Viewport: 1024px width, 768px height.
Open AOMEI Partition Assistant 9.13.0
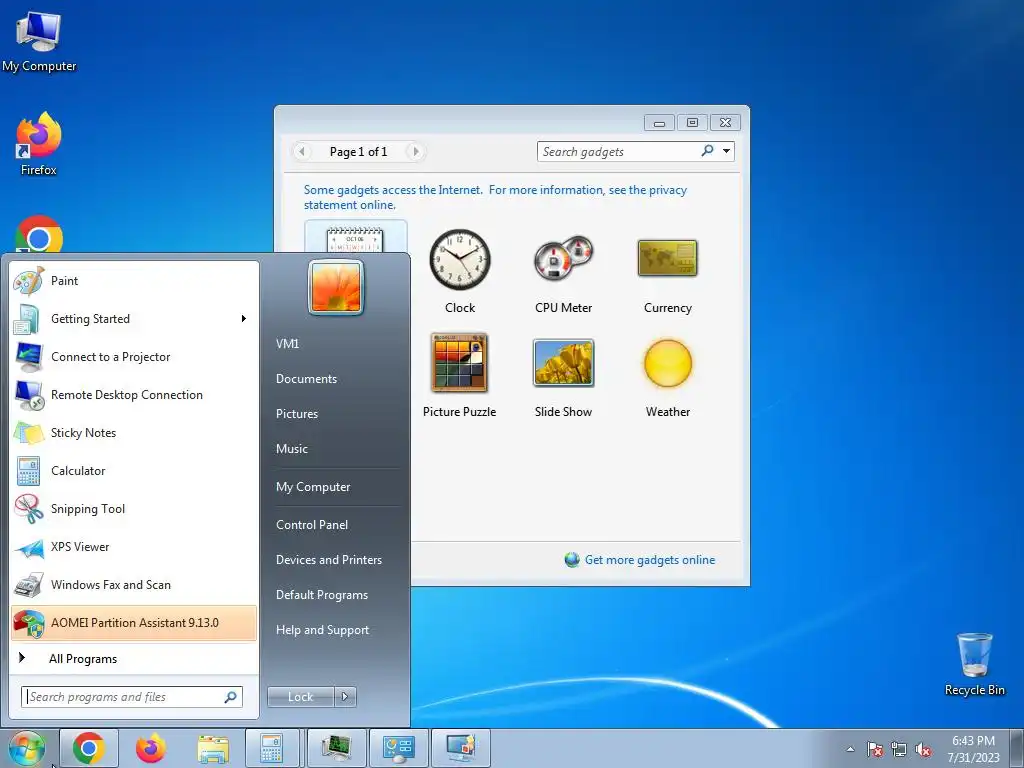point(134,622)
